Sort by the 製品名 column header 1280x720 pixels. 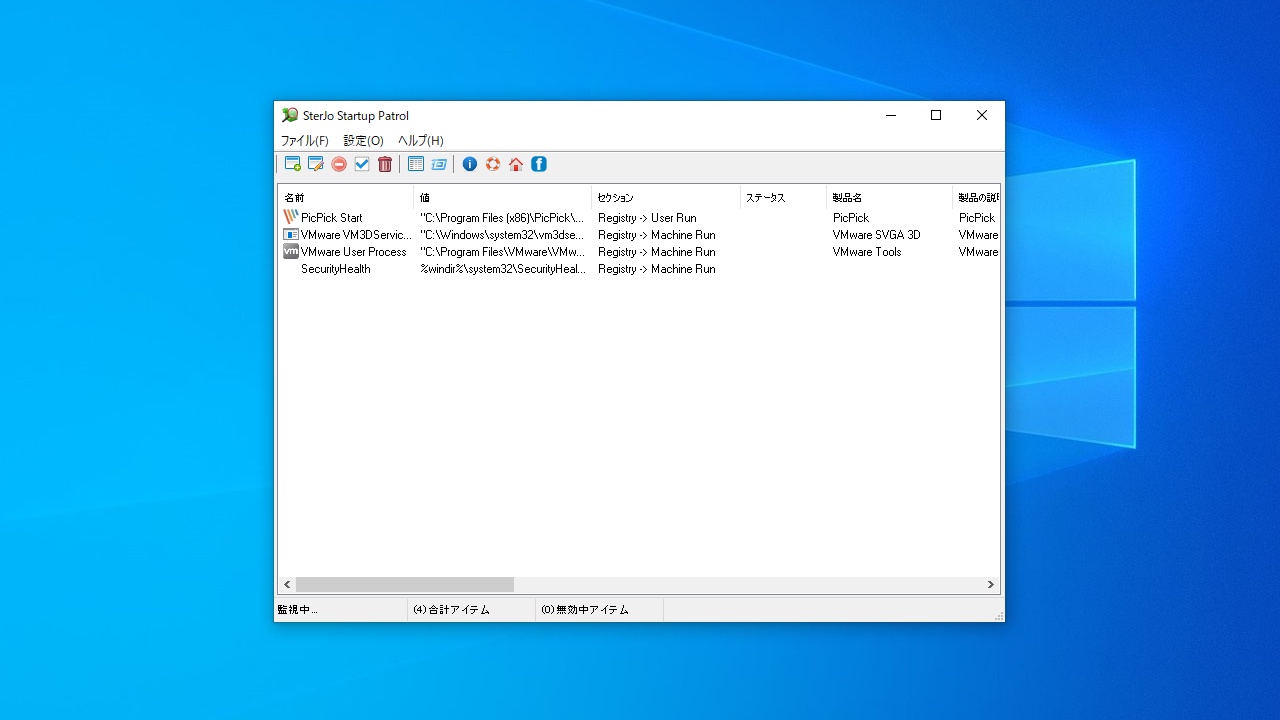click(x=890, y=198)
